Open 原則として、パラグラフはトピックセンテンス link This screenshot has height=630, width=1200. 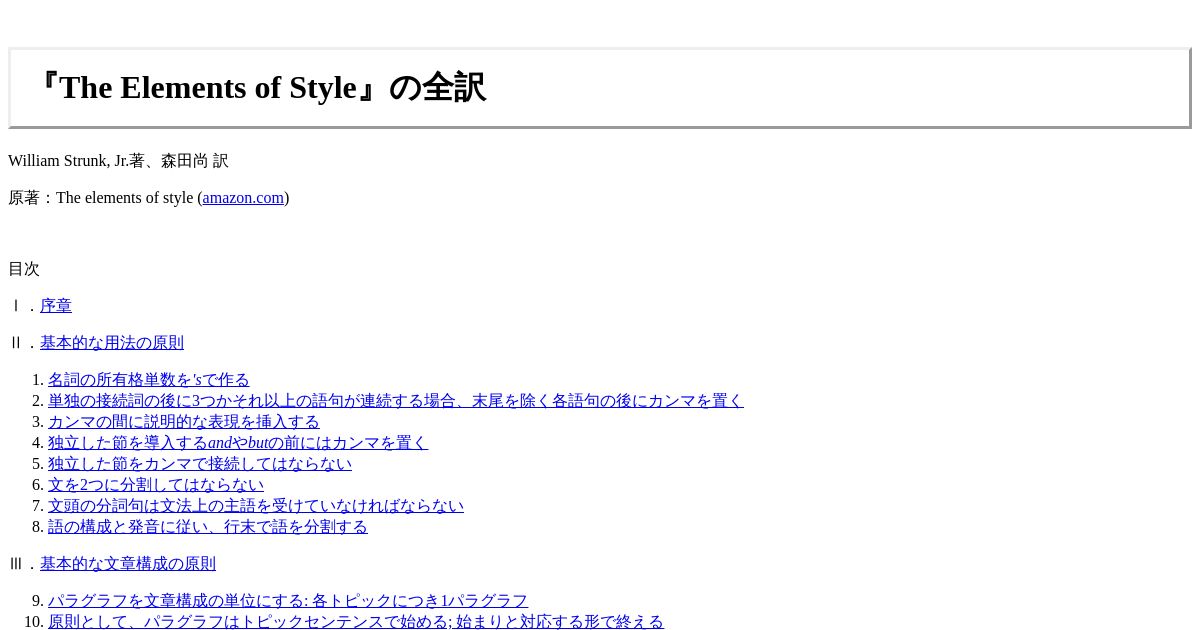click(x=356, y=622)
